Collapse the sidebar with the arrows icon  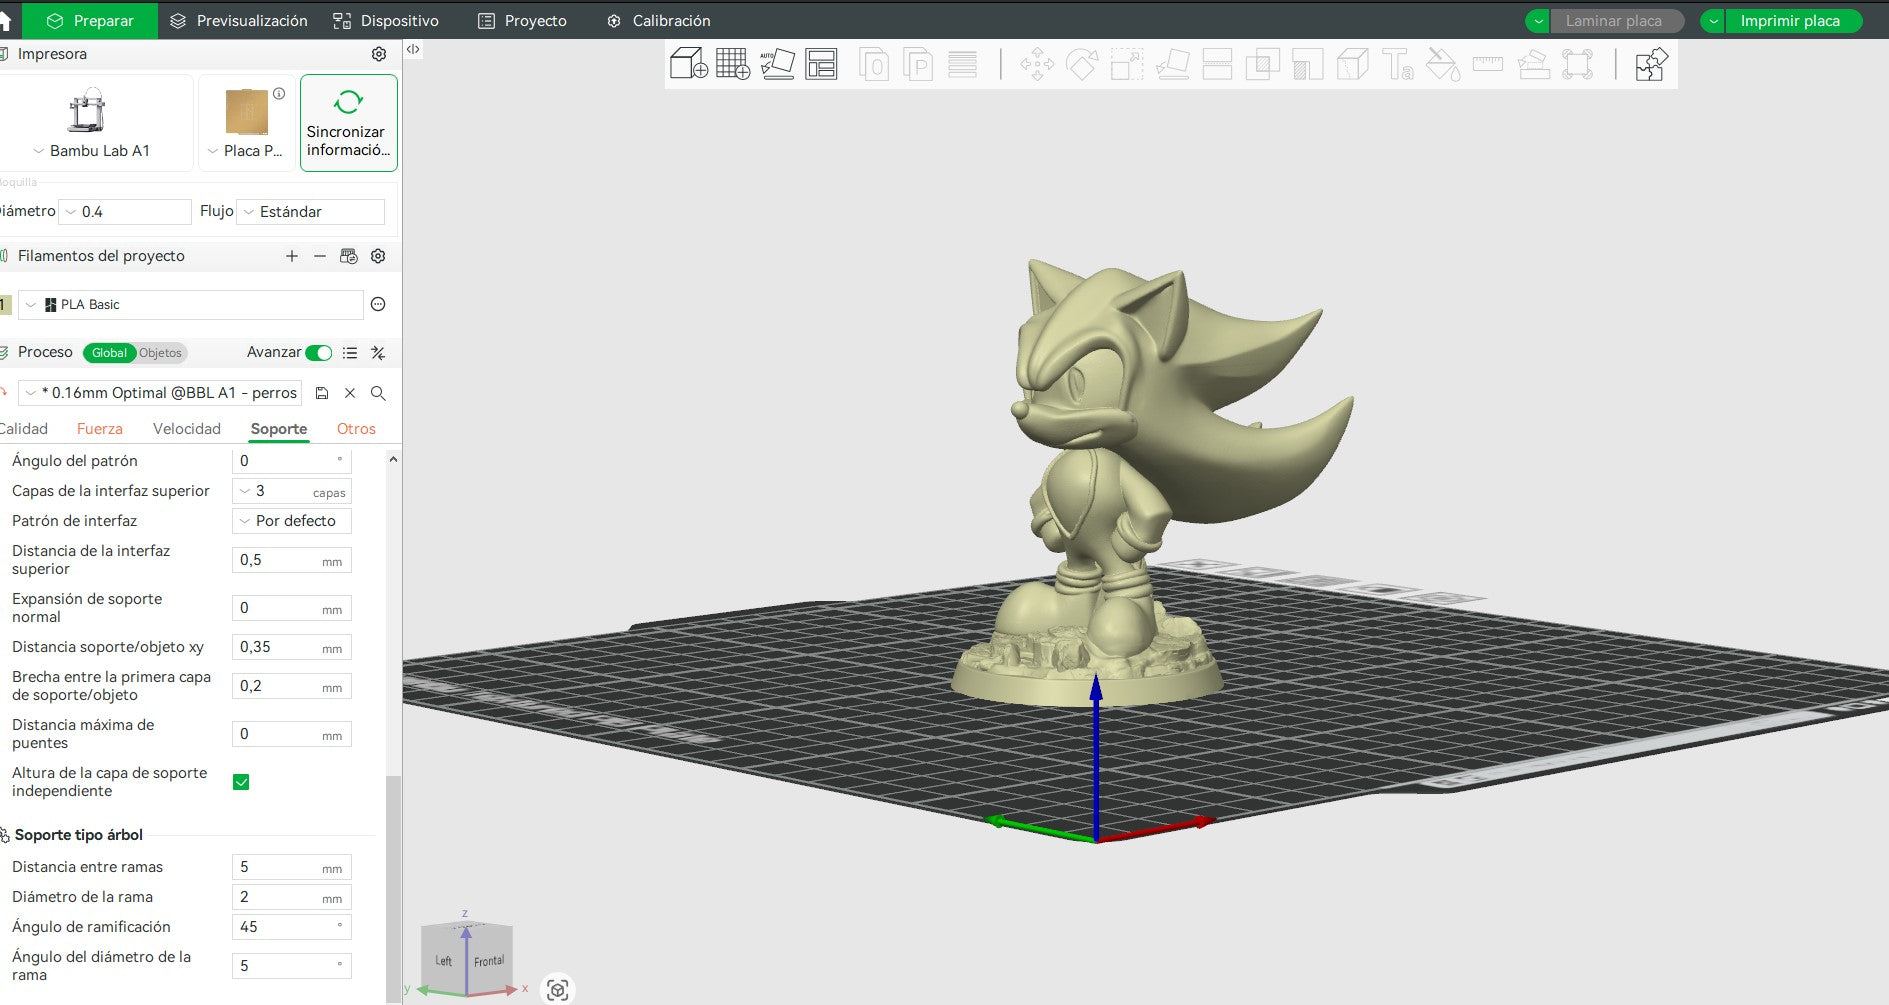(x=413, y=49)
